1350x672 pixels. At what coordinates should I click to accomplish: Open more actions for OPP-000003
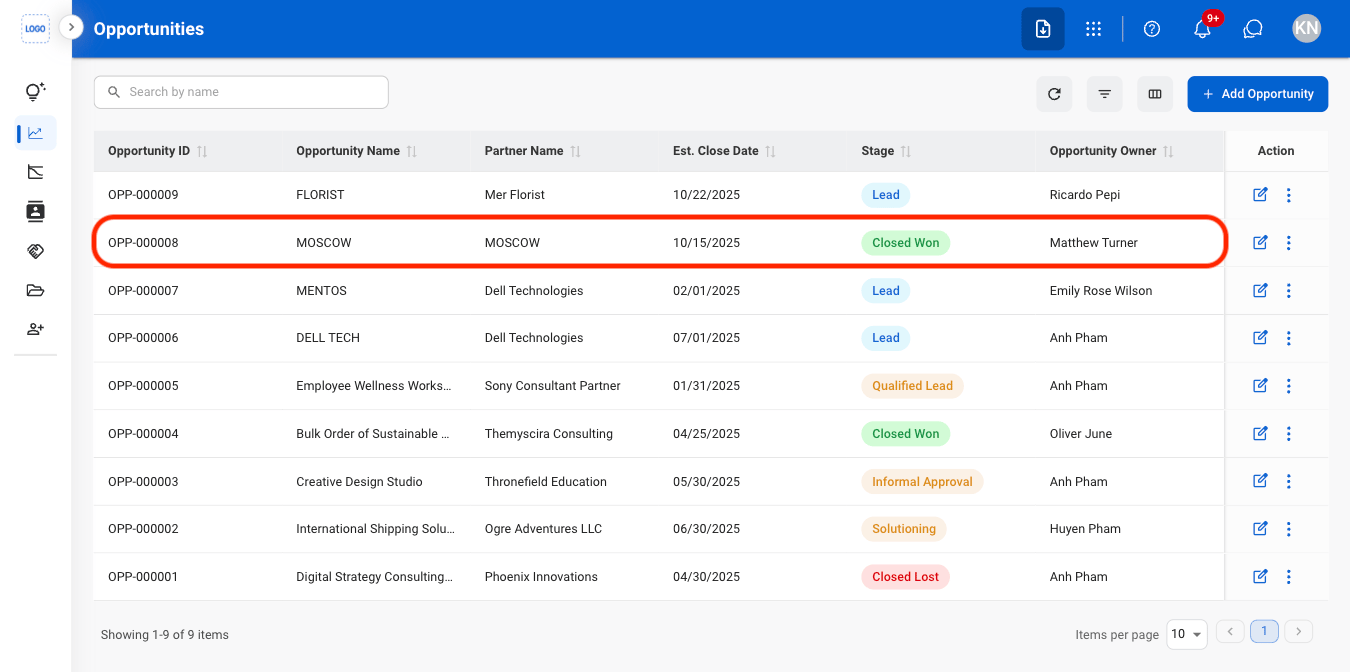click(1288, 481)
